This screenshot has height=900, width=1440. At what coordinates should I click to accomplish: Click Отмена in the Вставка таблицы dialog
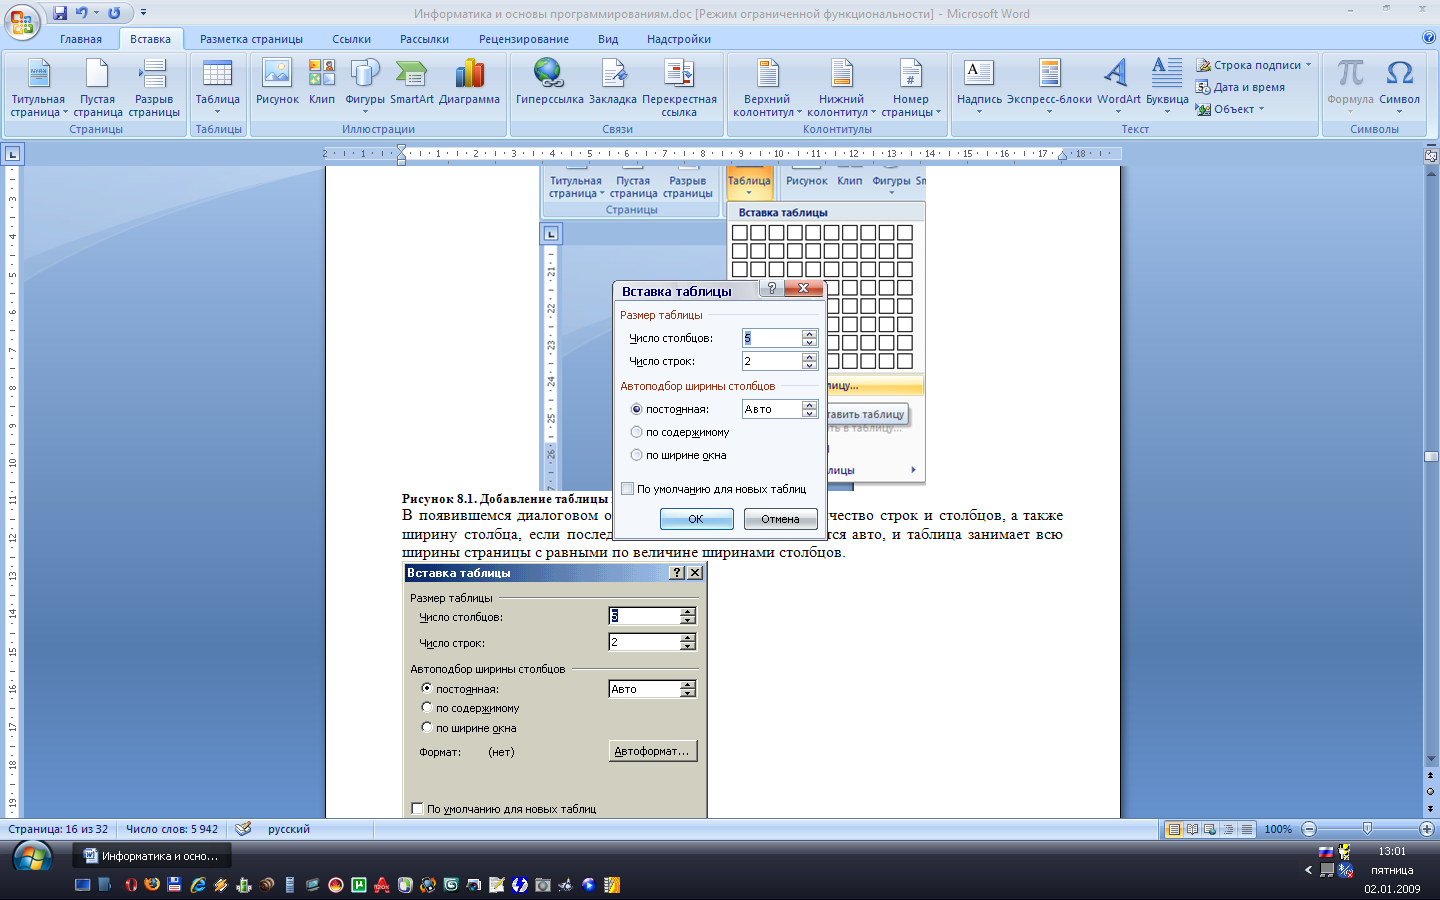(780, 519)
